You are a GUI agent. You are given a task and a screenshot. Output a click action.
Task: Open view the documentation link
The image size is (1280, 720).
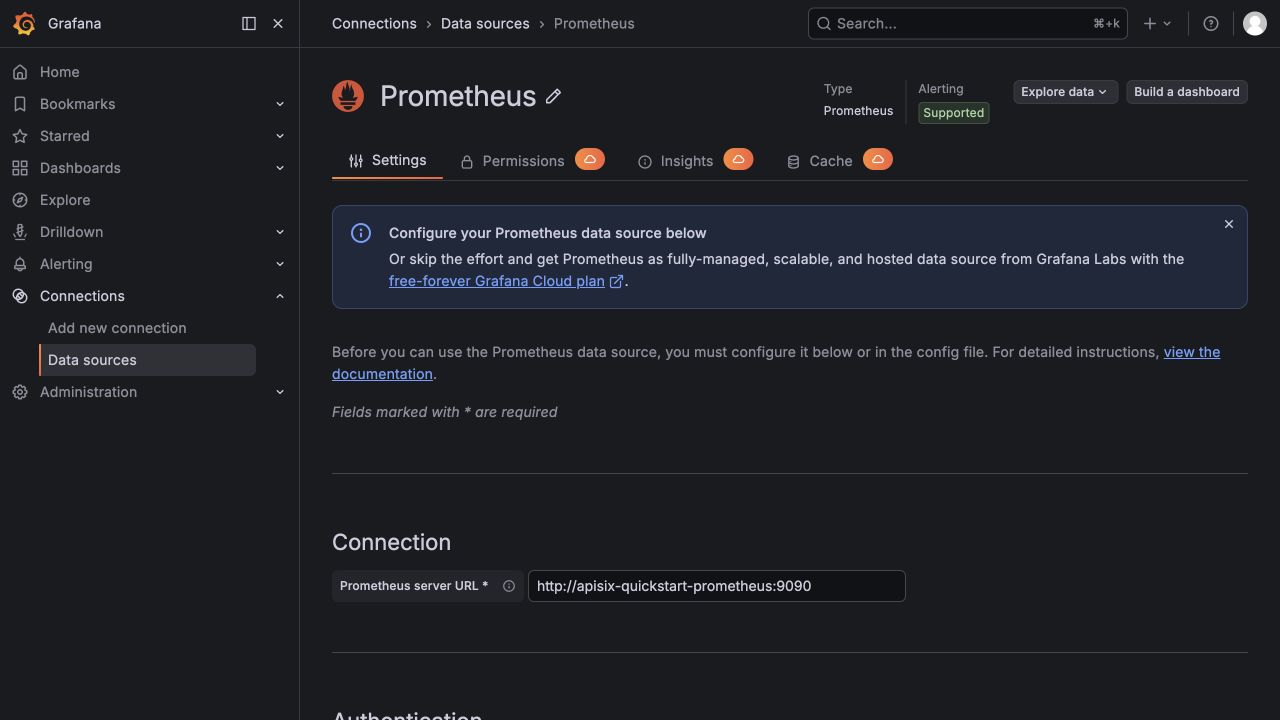[x=776, y=363]
